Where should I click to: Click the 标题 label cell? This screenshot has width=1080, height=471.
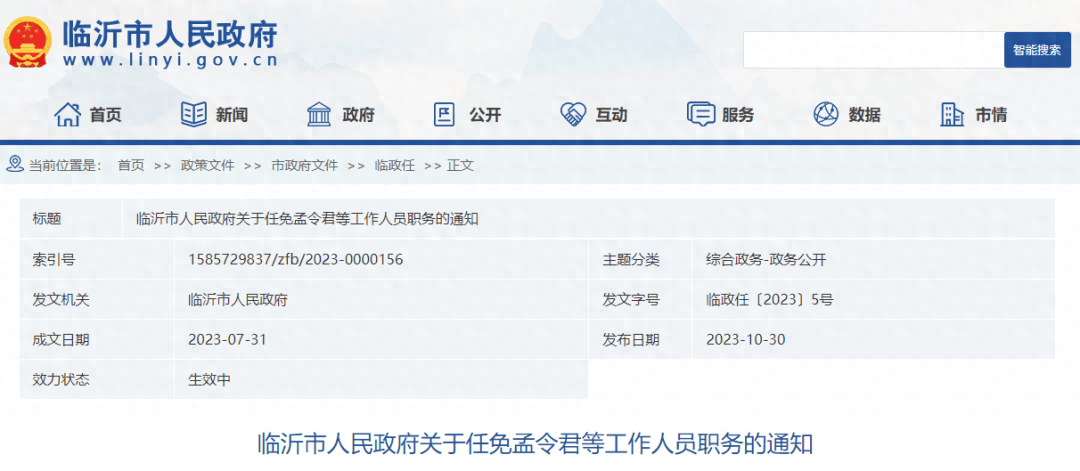point(71,219)
